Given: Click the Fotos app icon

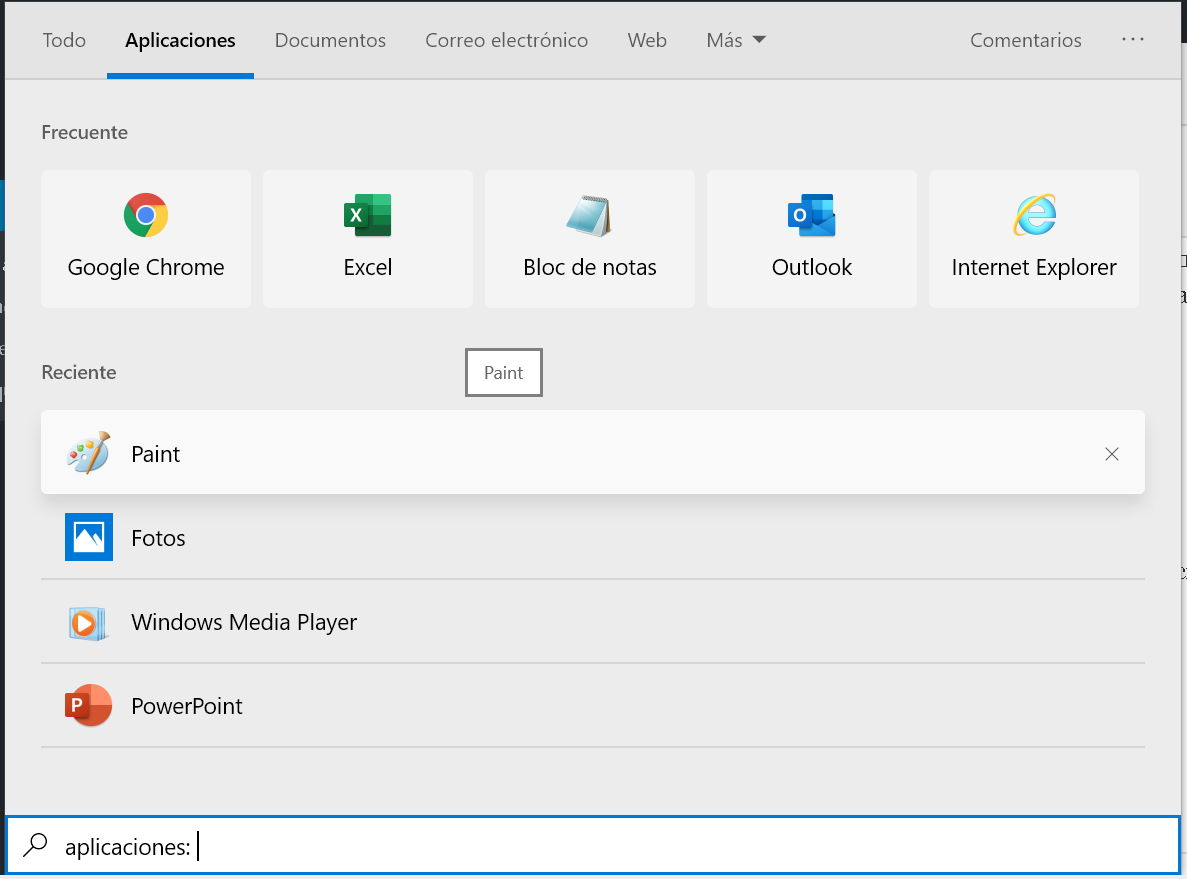Looking at the screenshot, I should pyautogui.click(x=89, y=537).
